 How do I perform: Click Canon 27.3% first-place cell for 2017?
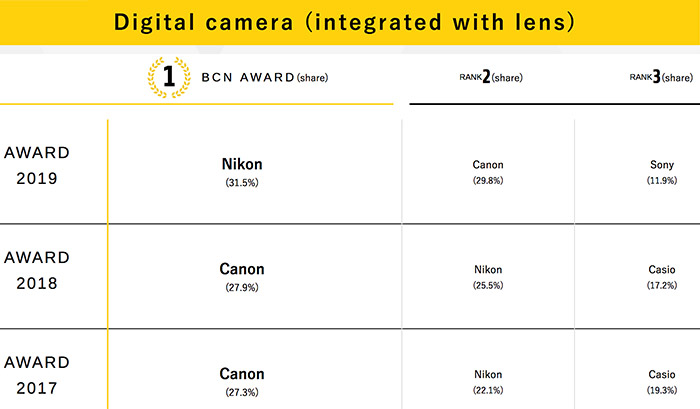(242, 382)
